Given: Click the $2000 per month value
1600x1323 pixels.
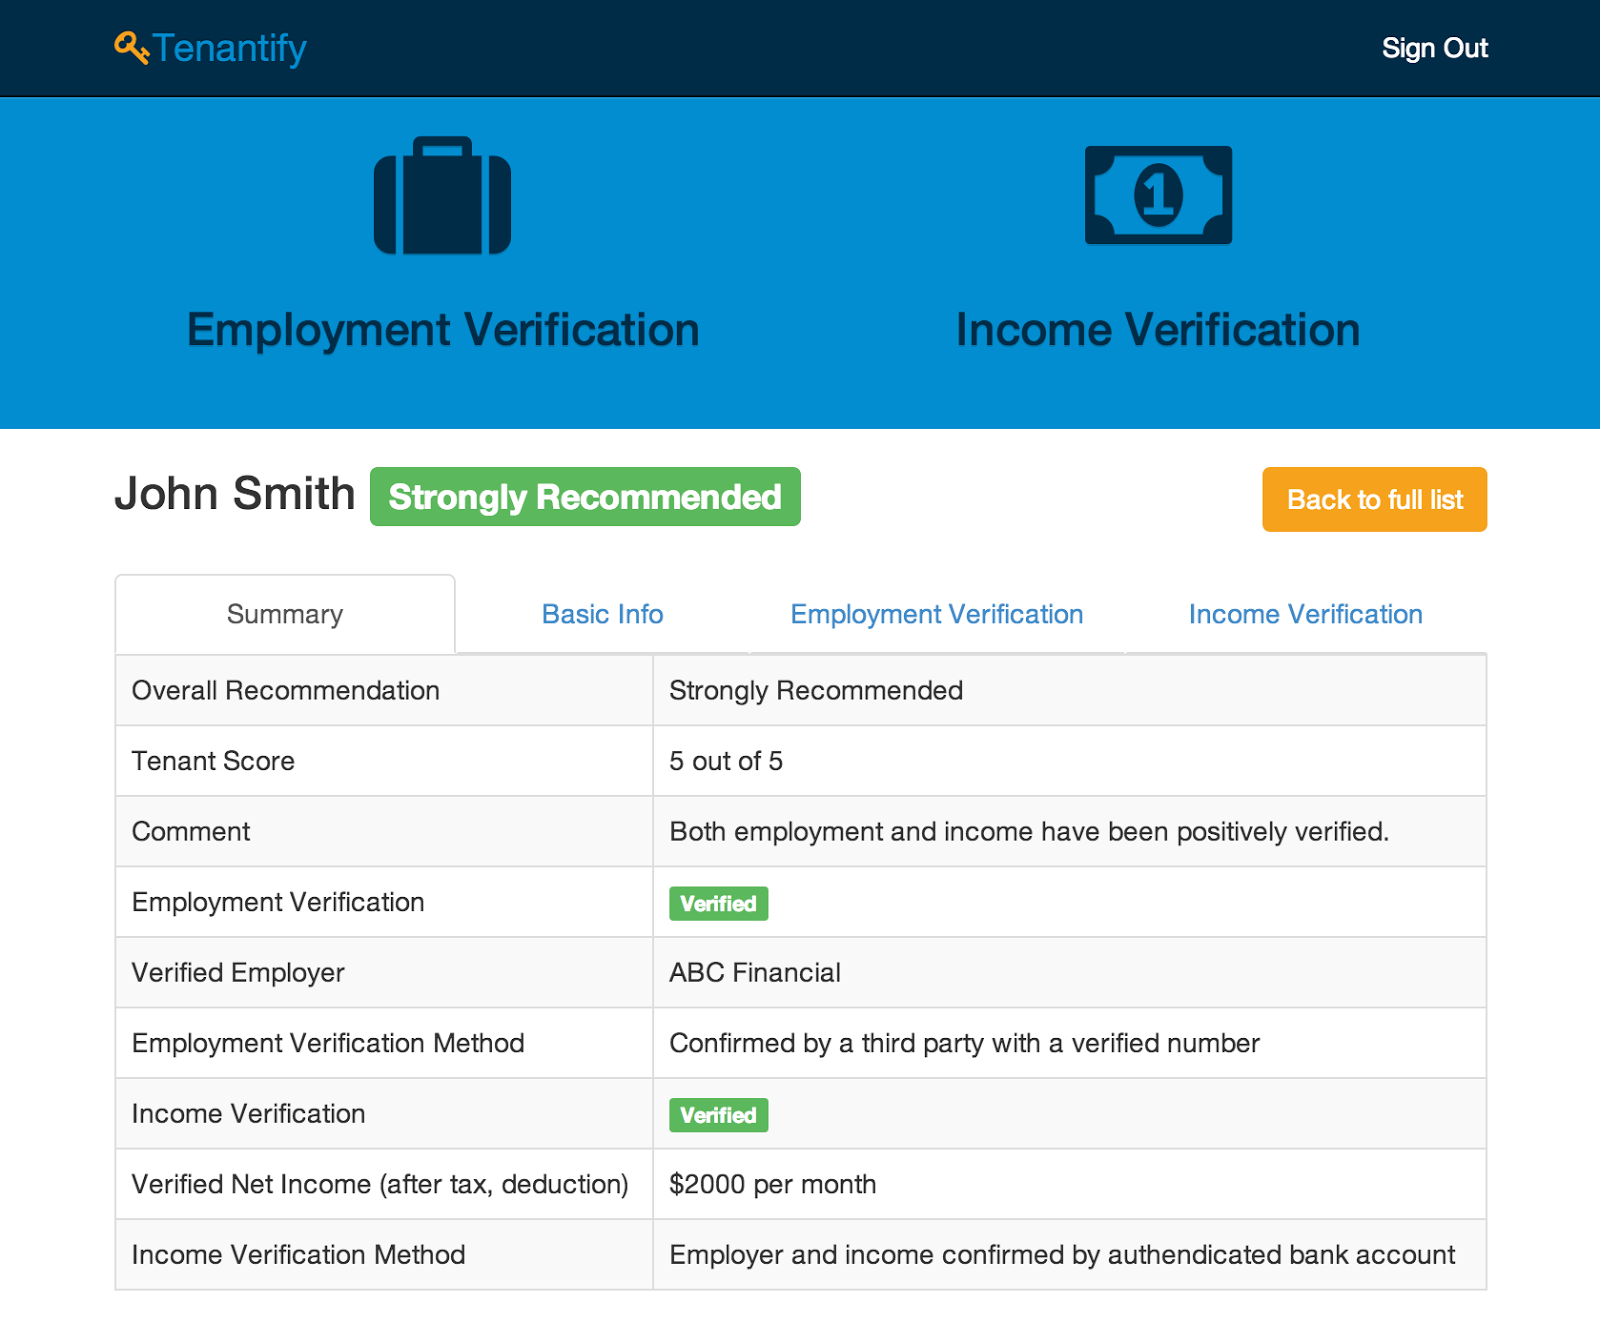Looking at the screenshot, I should point(772,1185).
